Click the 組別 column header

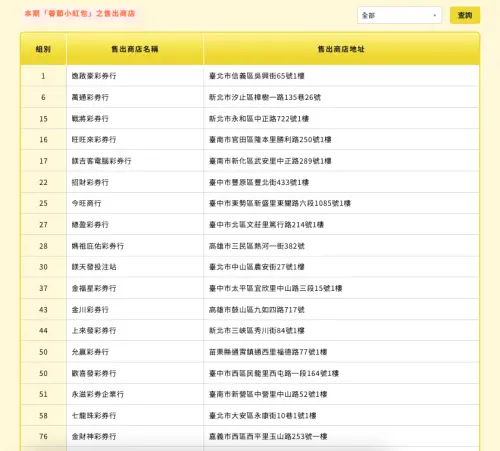pyautogui.click(x=43, y=49)
